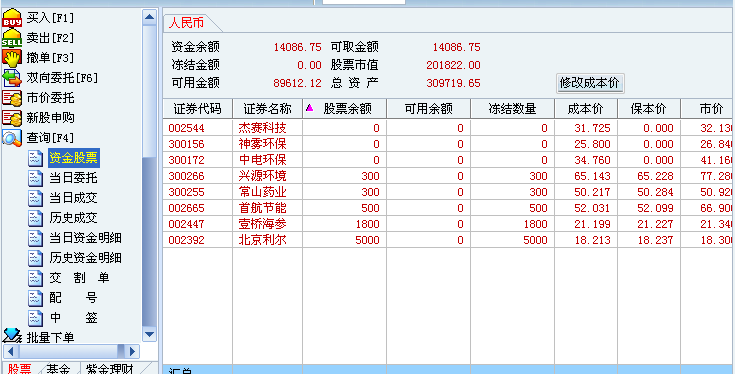Click the sidebar horizontal scroll right arrow

[132, 351]
